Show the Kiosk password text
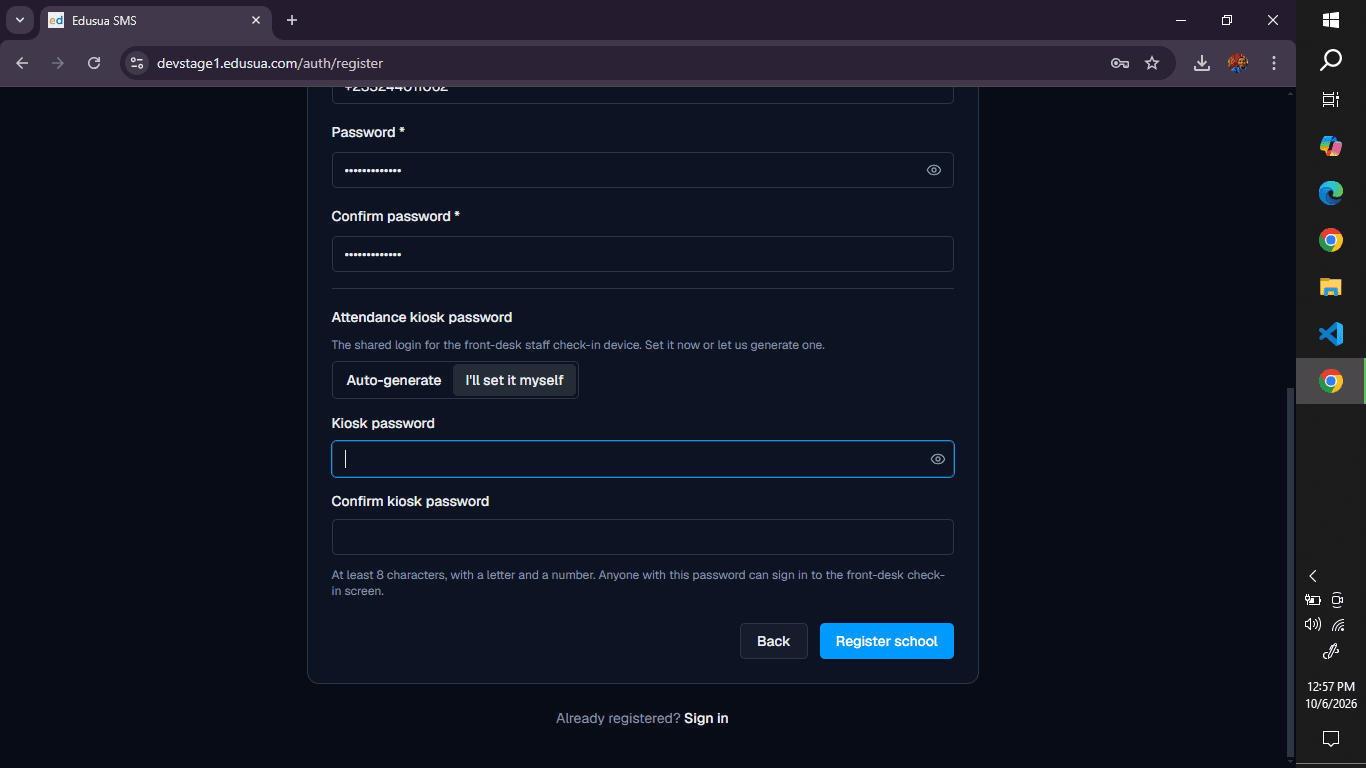The height and width of the screenshot is (768, 1366). click(938, 459)
